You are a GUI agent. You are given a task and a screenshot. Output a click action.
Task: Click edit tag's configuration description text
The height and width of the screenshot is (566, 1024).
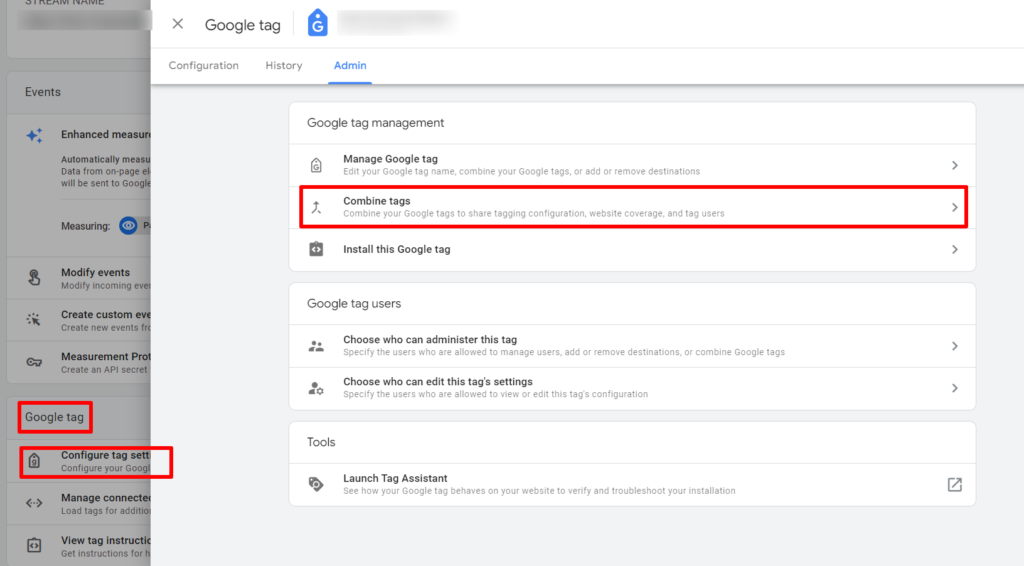point(495,394)
